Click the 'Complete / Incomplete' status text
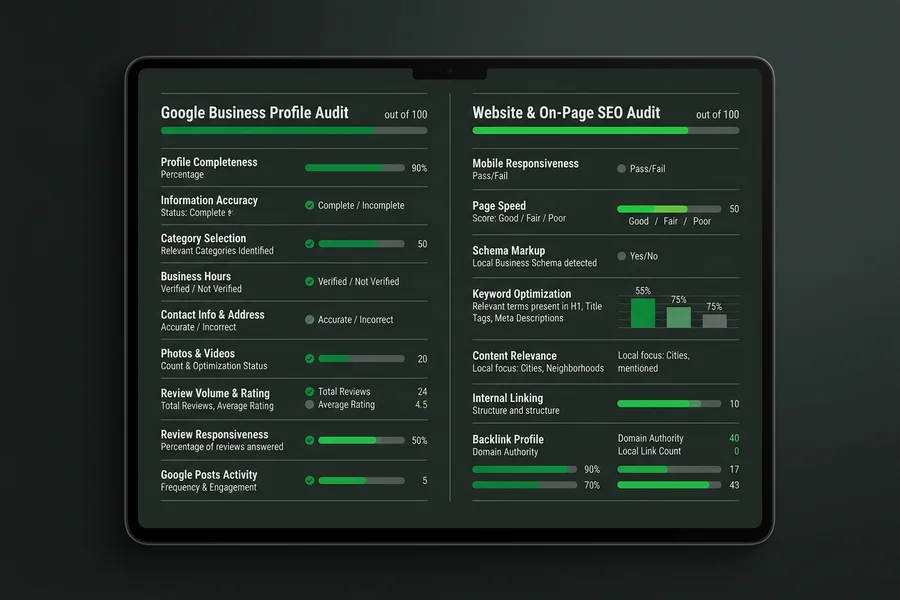Image resolution: width=900 pixels, height=600 pixels. pyautogui.click(x=361, y=205)
